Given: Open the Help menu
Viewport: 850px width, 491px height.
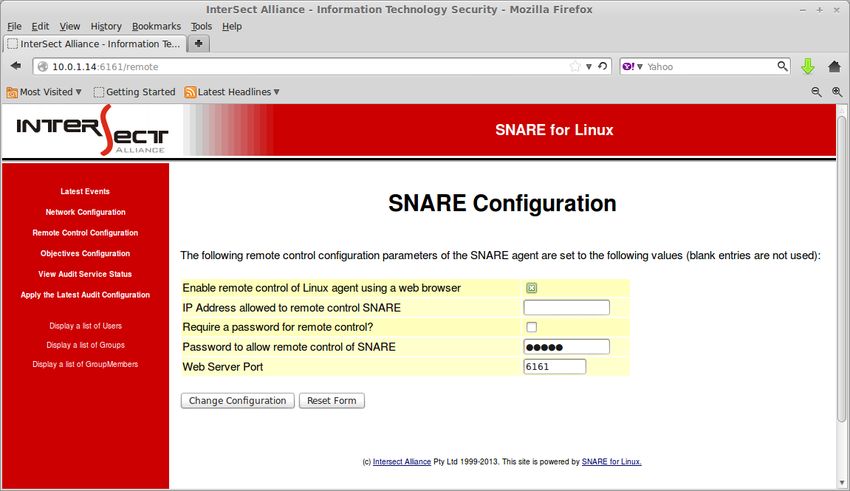Looking at the screenshot, I should click(x=232, y=26).
